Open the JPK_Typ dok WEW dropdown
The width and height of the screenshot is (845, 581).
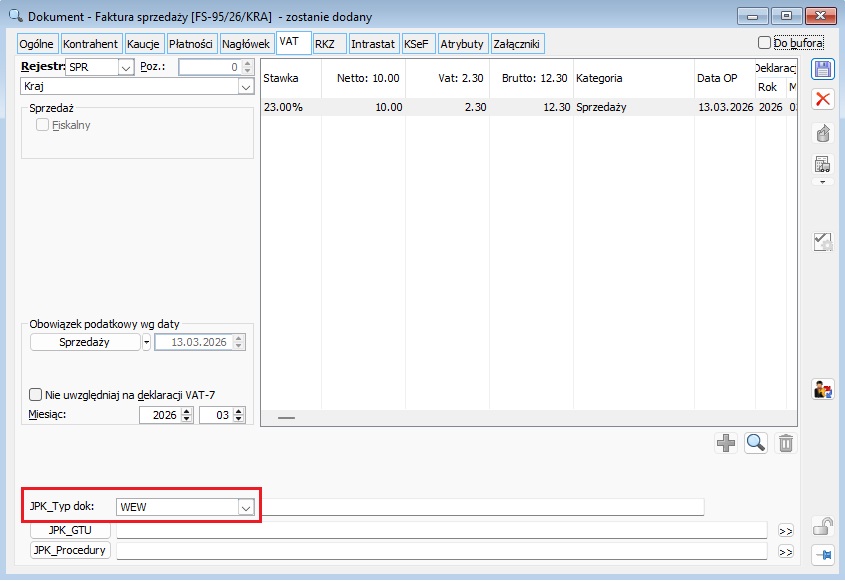click(246, 507)
